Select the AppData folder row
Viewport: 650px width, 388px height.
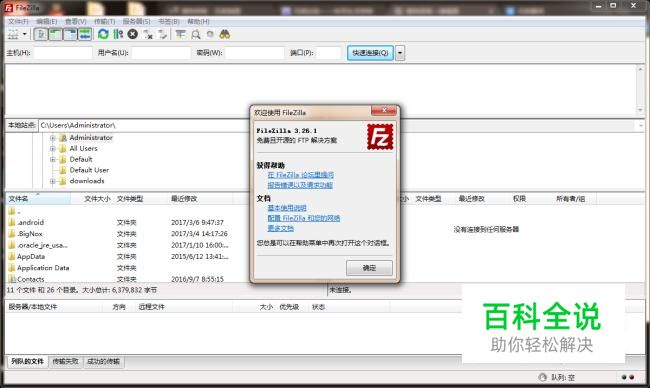click(x=120, y=257)
